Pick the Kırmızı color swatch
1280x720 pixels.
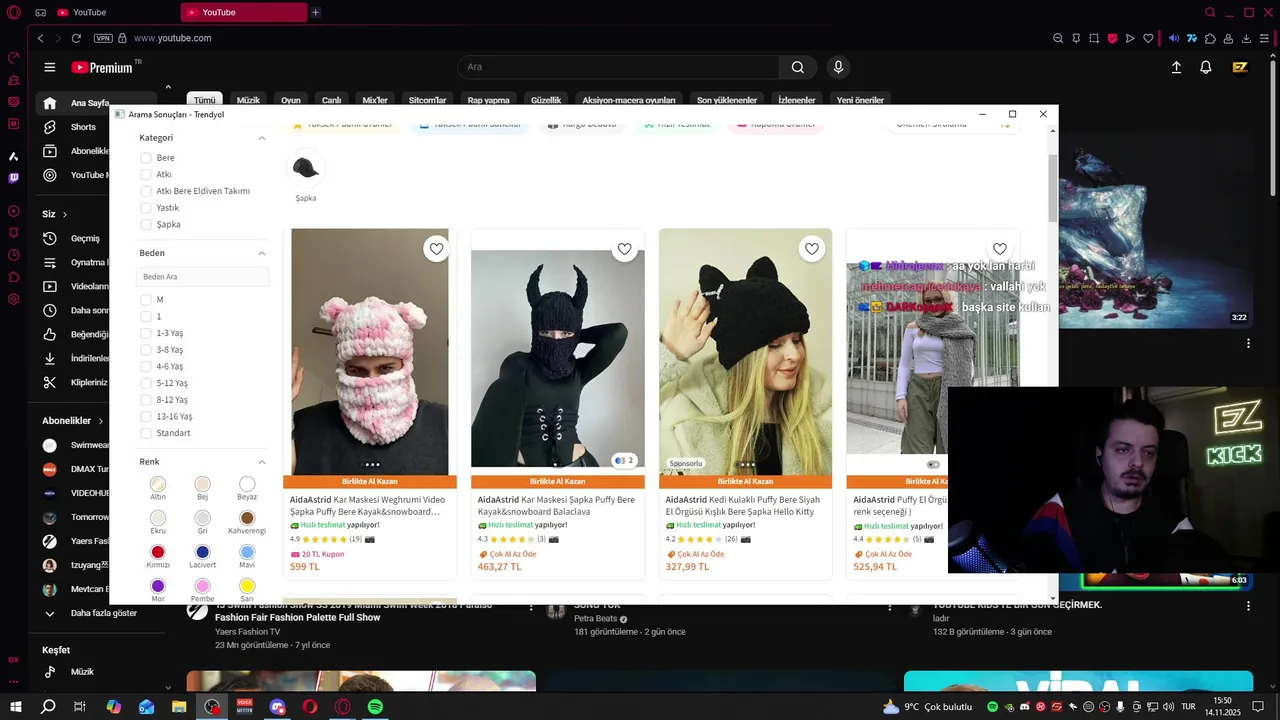click(x=158, y=552)
